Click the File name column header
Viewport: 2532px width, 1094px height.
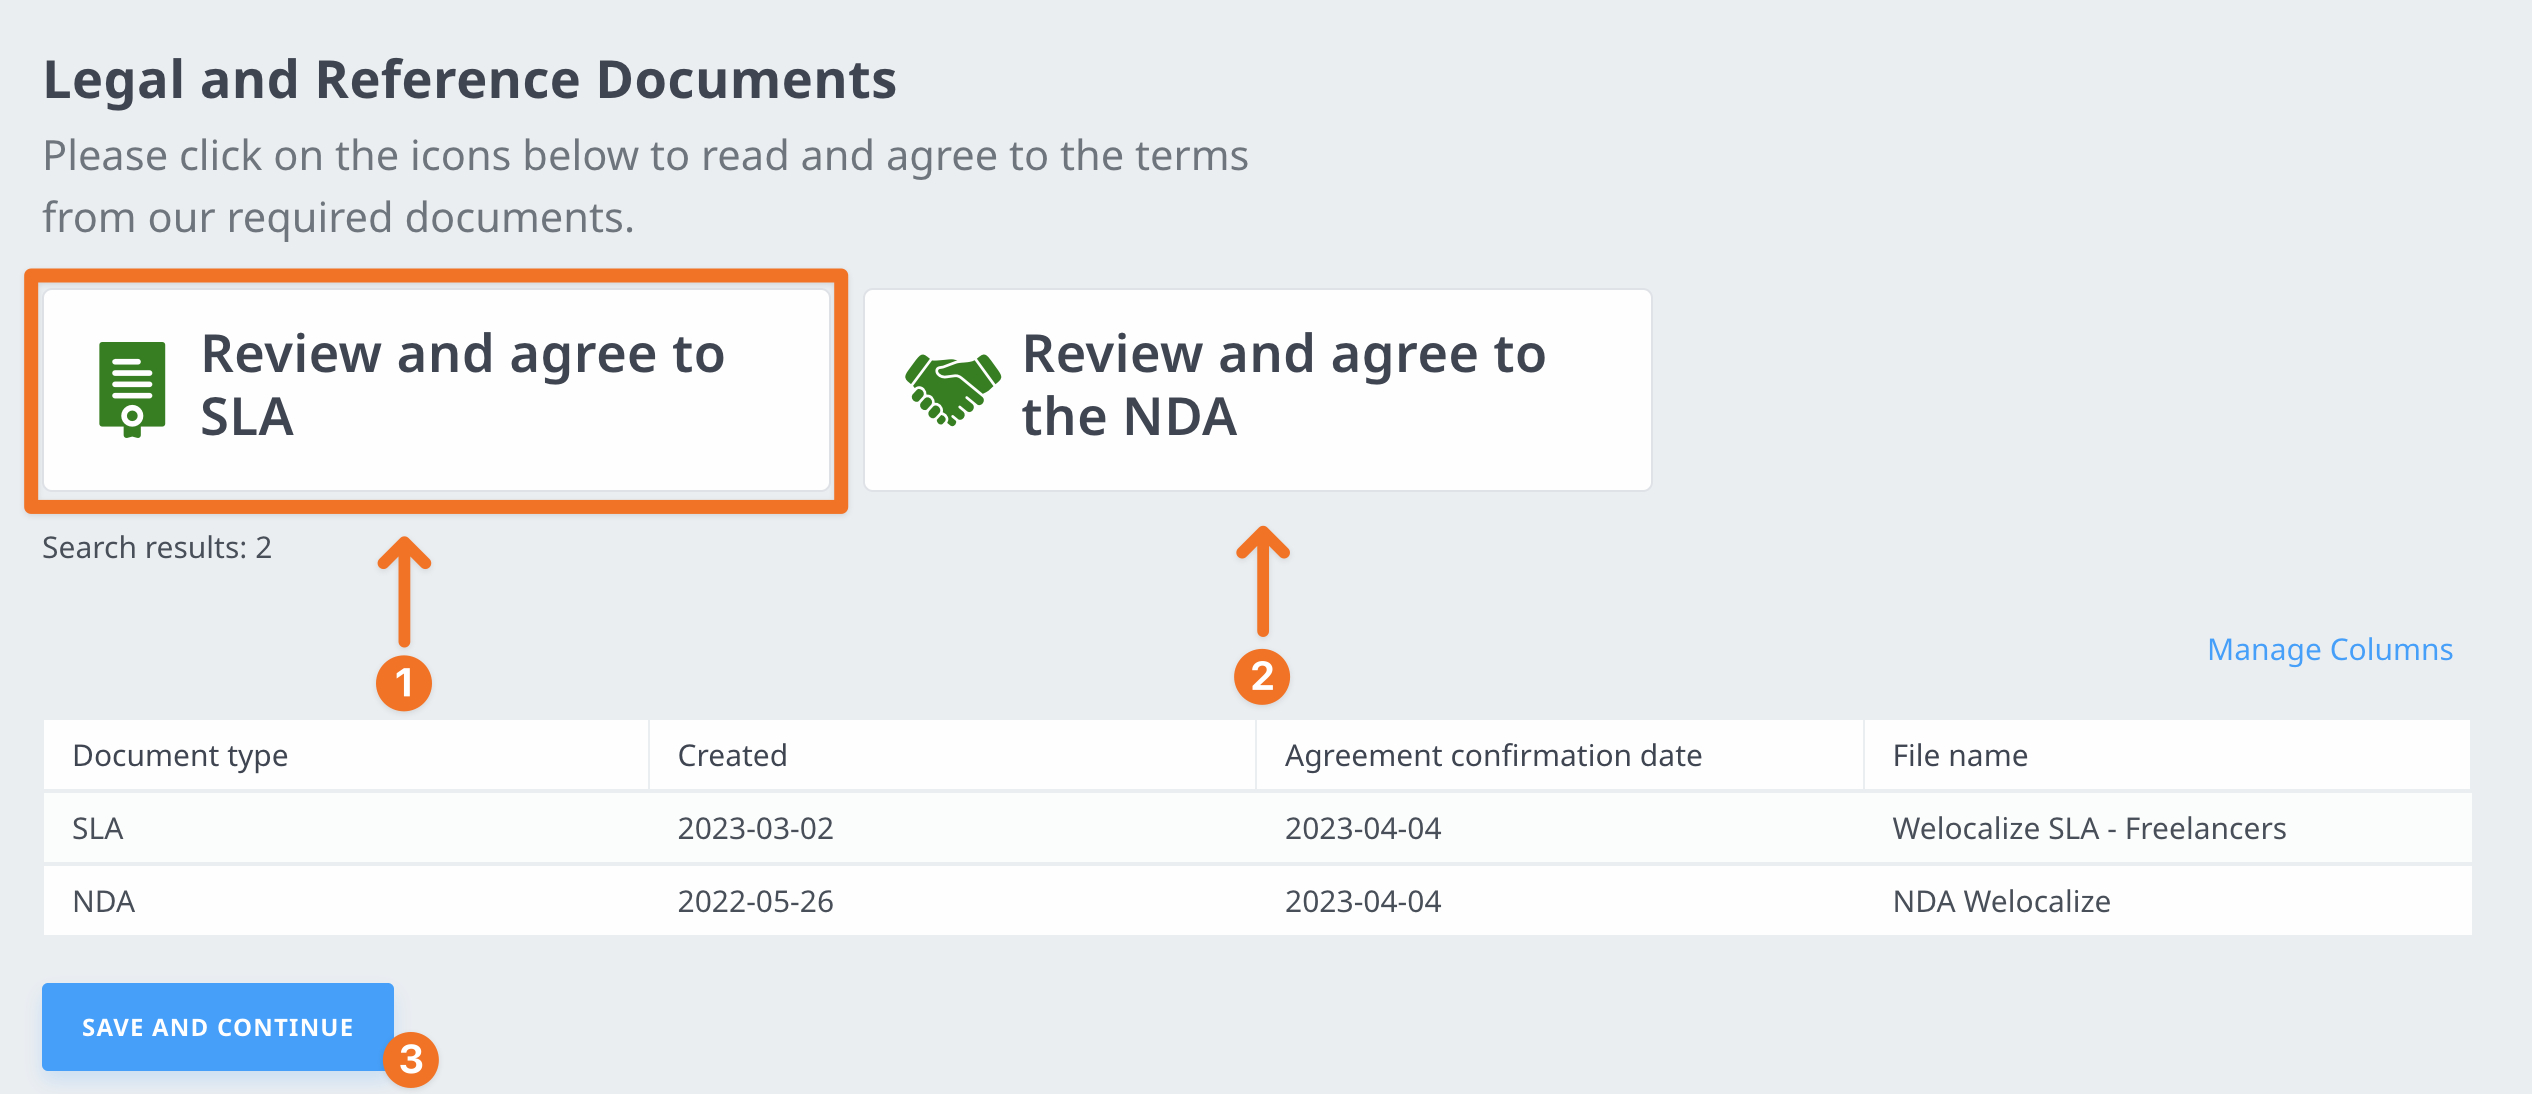[x=1959, y=756]
